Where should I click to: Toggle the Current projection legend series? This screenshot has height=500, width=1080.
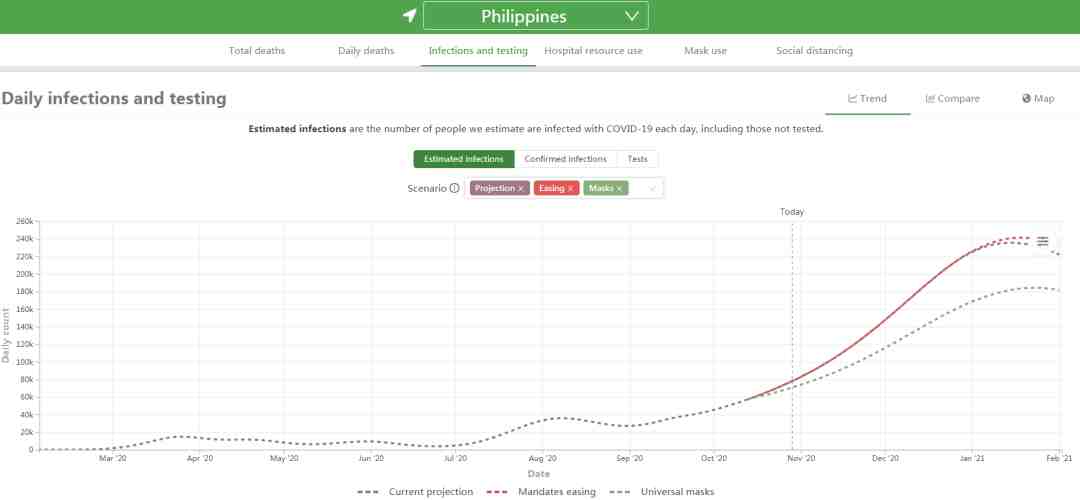(x=415, y=492)
